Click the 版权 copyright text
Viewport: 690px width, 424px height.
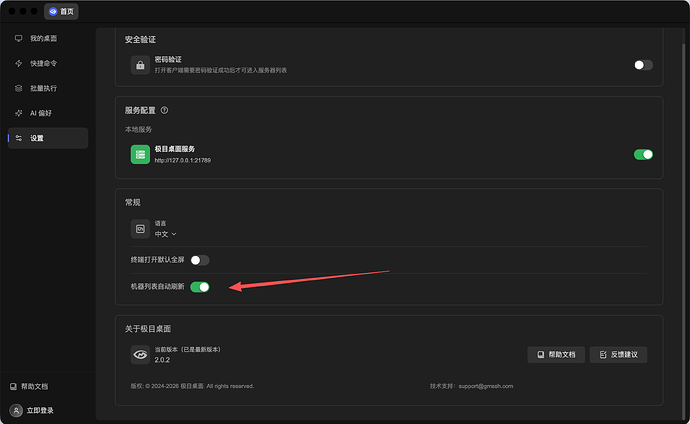click(x=192, y=386)
